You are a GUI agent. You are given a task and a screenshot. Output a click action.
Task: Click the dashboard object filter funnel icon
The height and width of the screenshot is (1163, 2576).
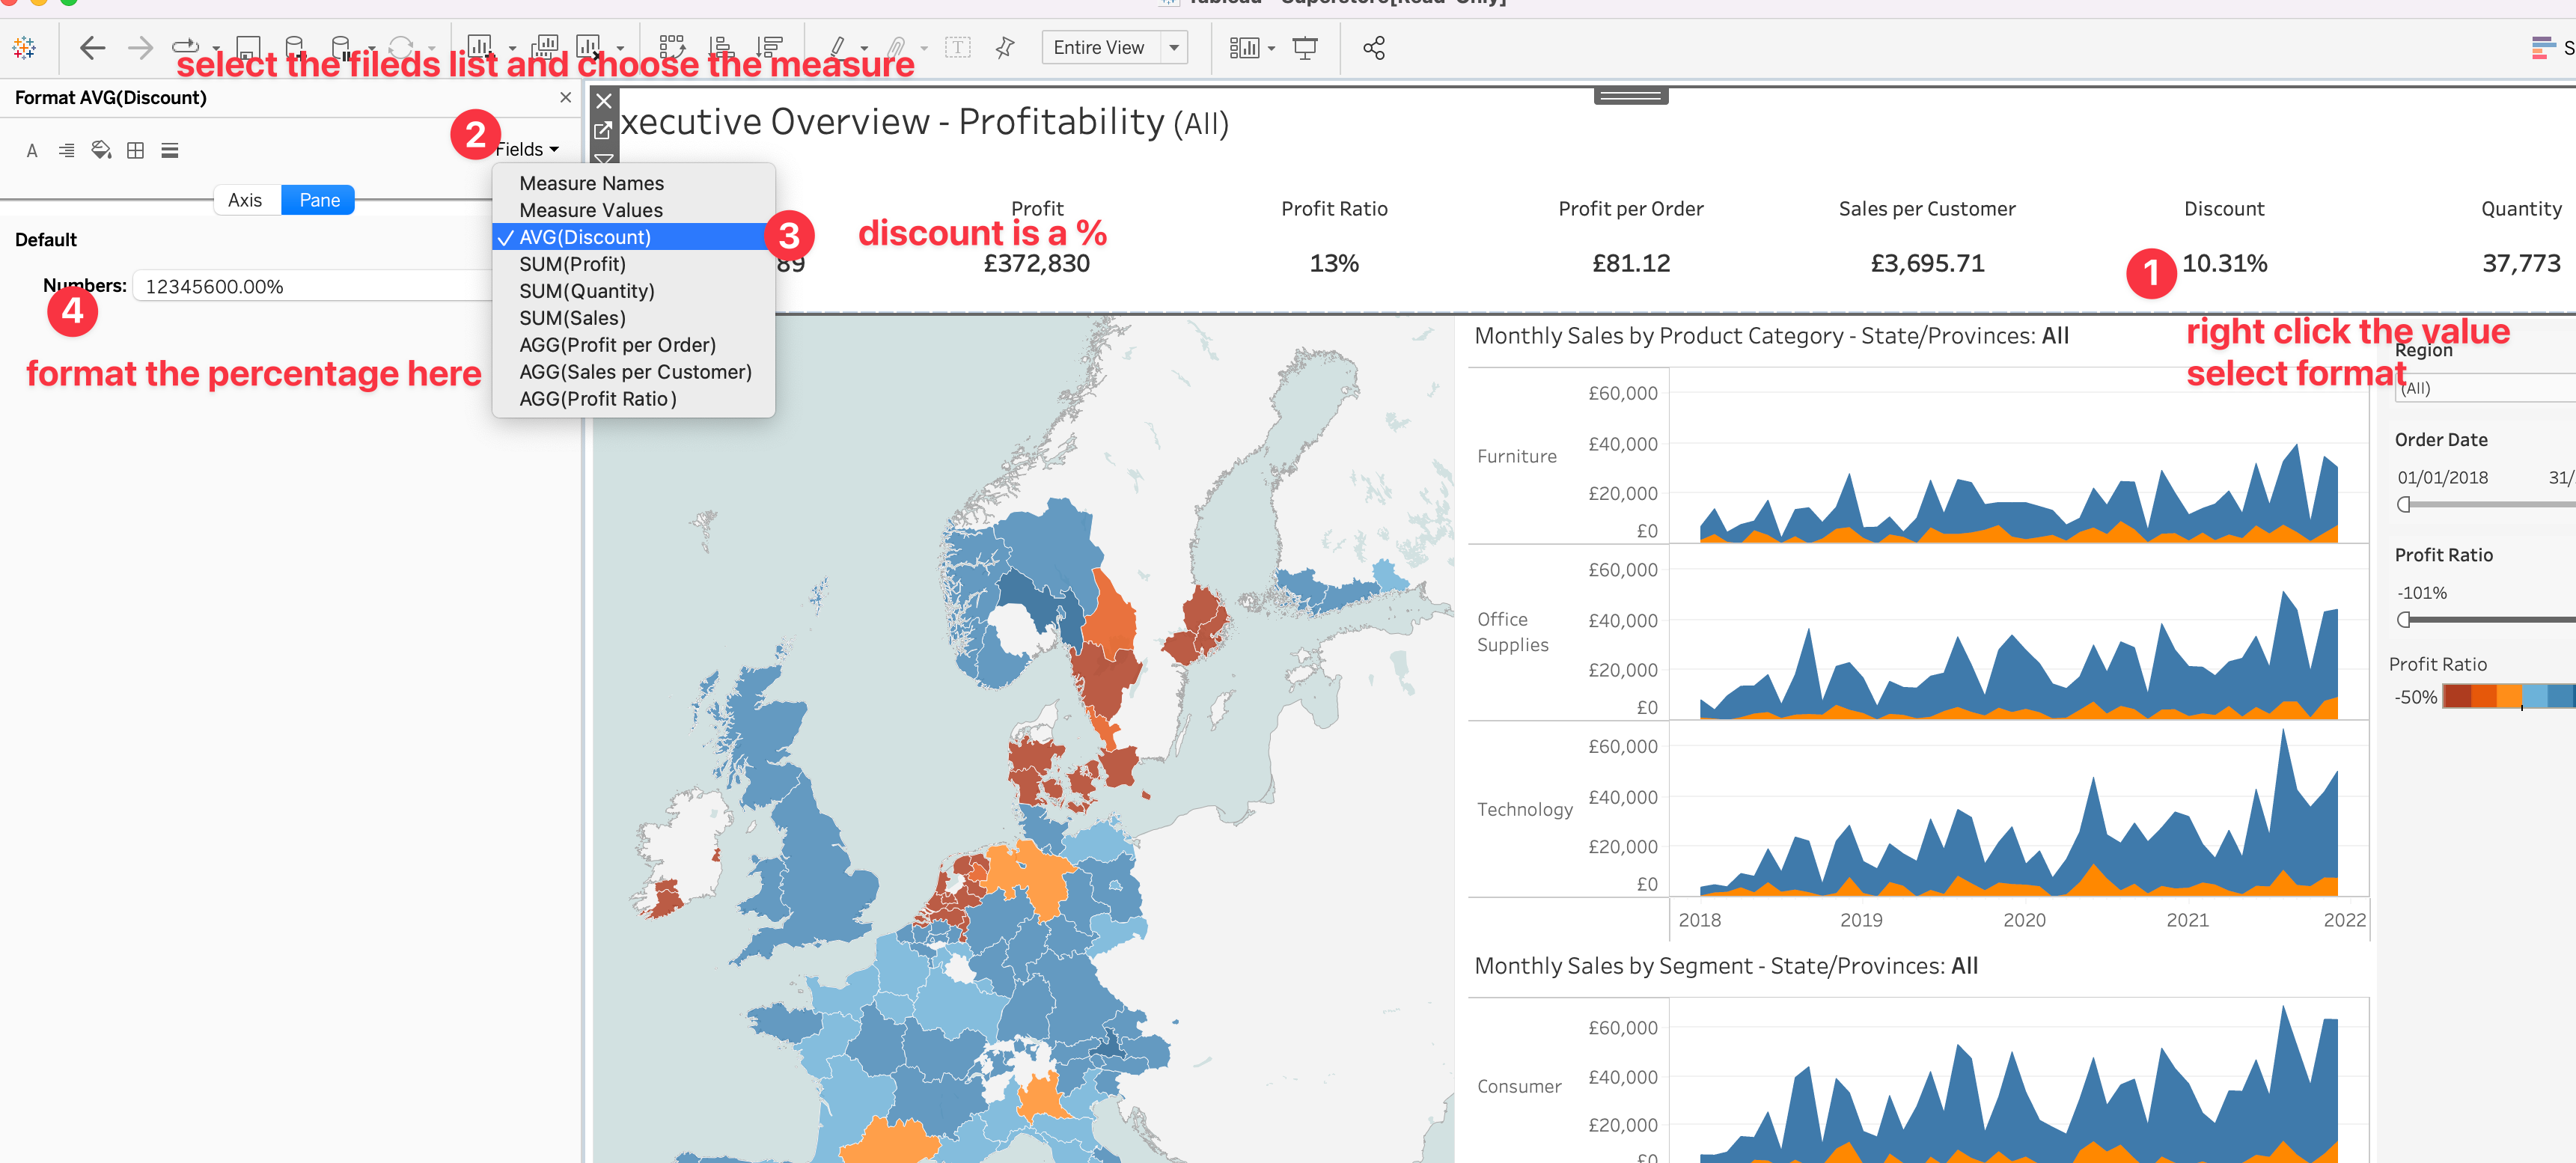pyautogui.click(x=604, y=158)
